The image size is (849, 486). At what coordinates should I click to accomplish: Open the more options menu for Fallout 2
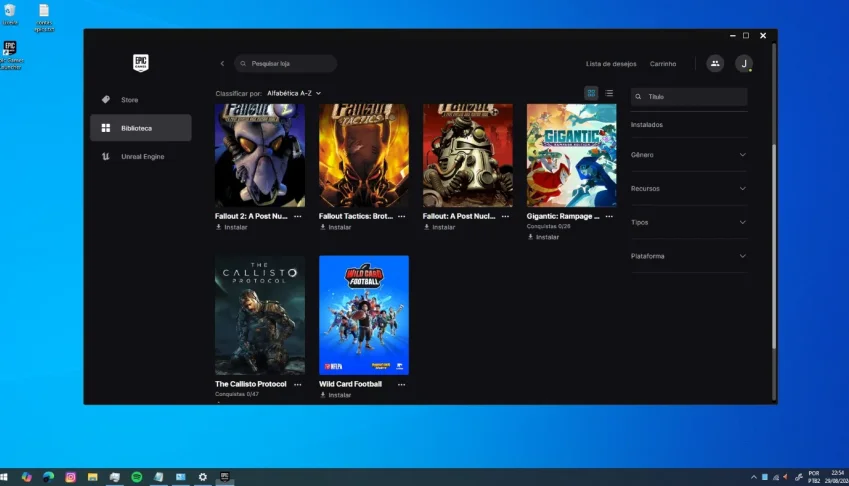pyautogui.click(x=298, y=216)
